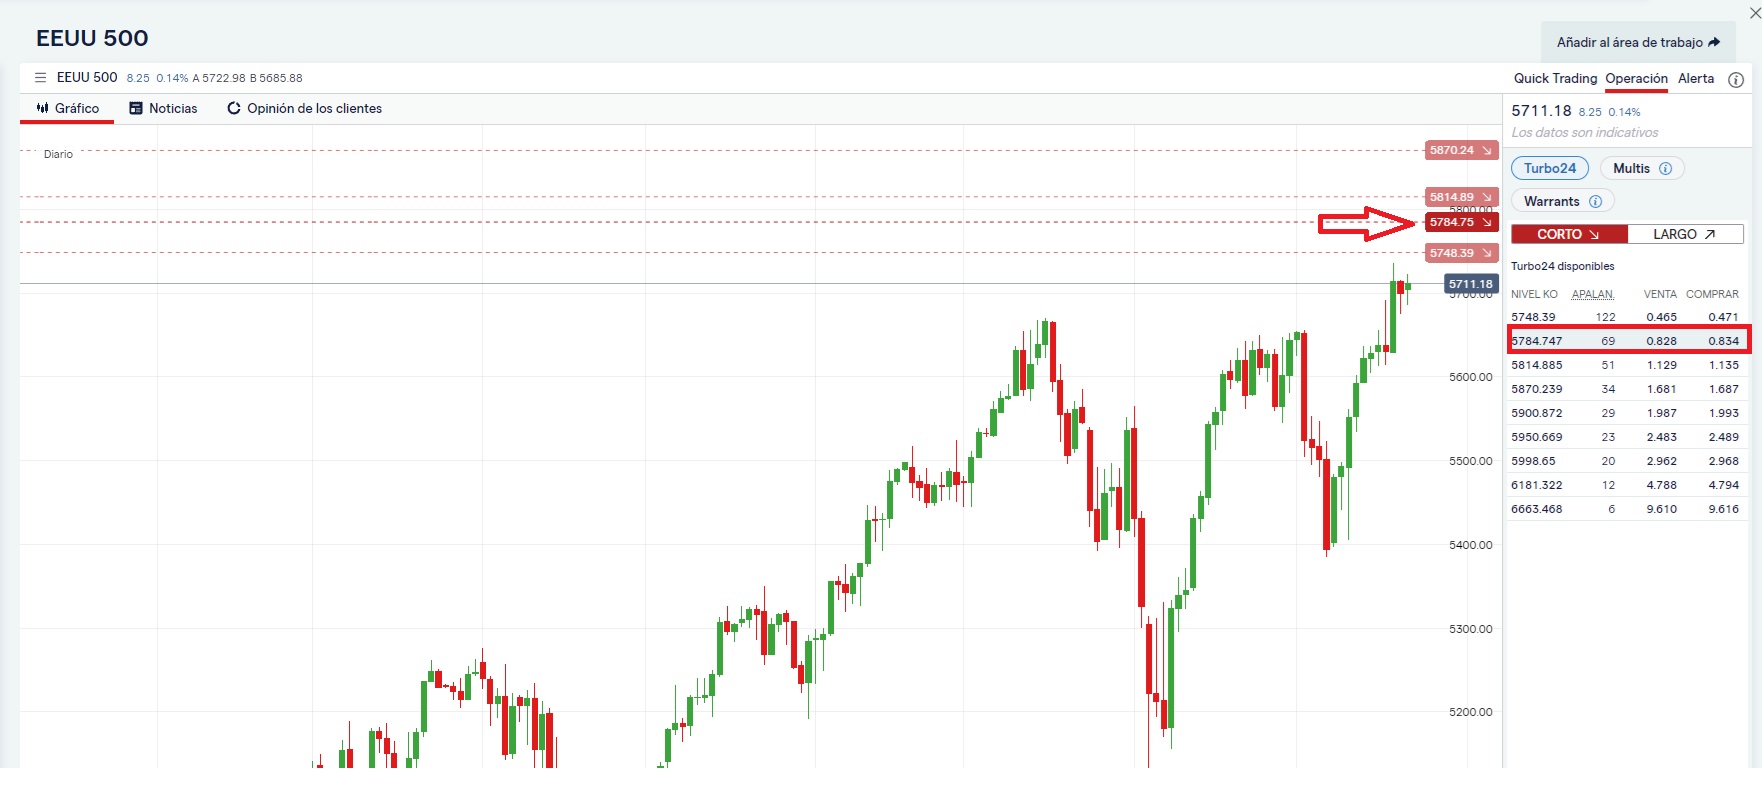This screenshot has height=790, width=1762.
Task: Open the 5870.24 level dropdown arrow on chart
Action: tap(1487, 150)
